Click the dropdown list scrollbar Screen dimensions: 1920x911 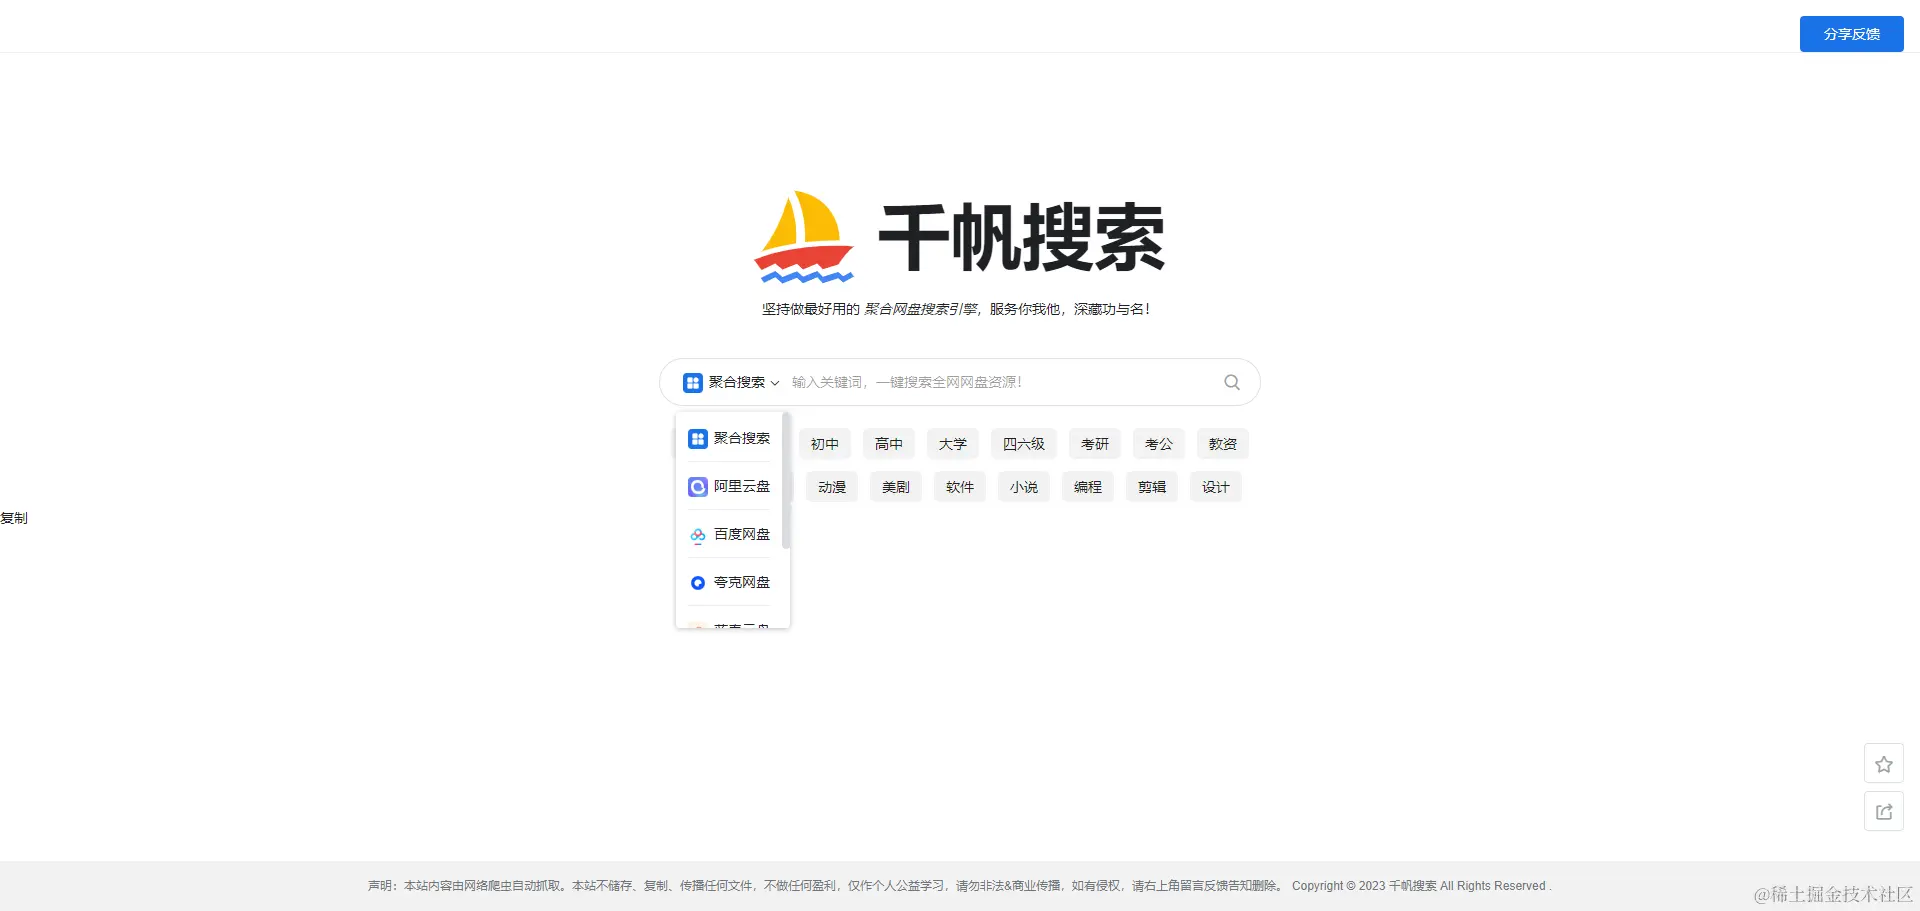(786, 481)
